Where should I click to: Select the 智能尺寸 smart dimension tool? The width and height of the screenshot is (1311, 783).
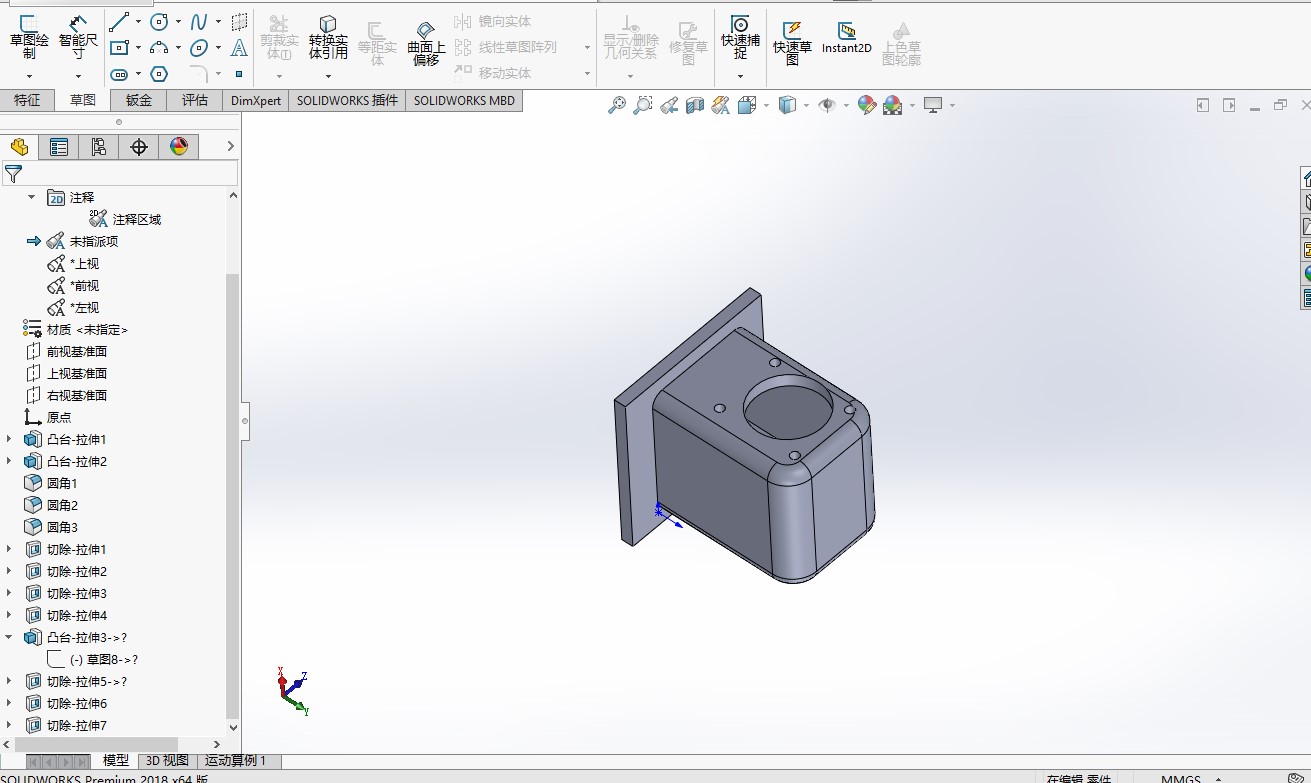coord(78,38)
